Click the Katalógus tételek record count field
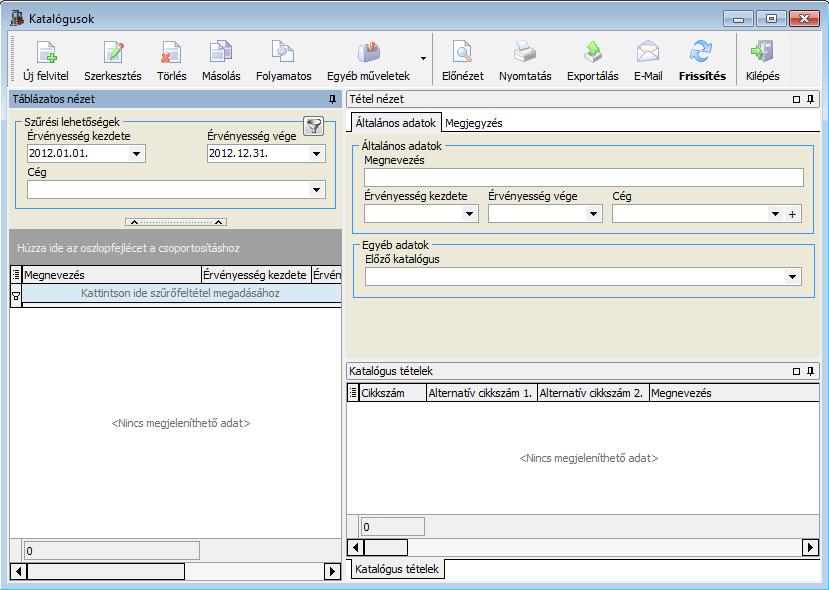This screenshot has width=829, height=590. tap(392, 527)
